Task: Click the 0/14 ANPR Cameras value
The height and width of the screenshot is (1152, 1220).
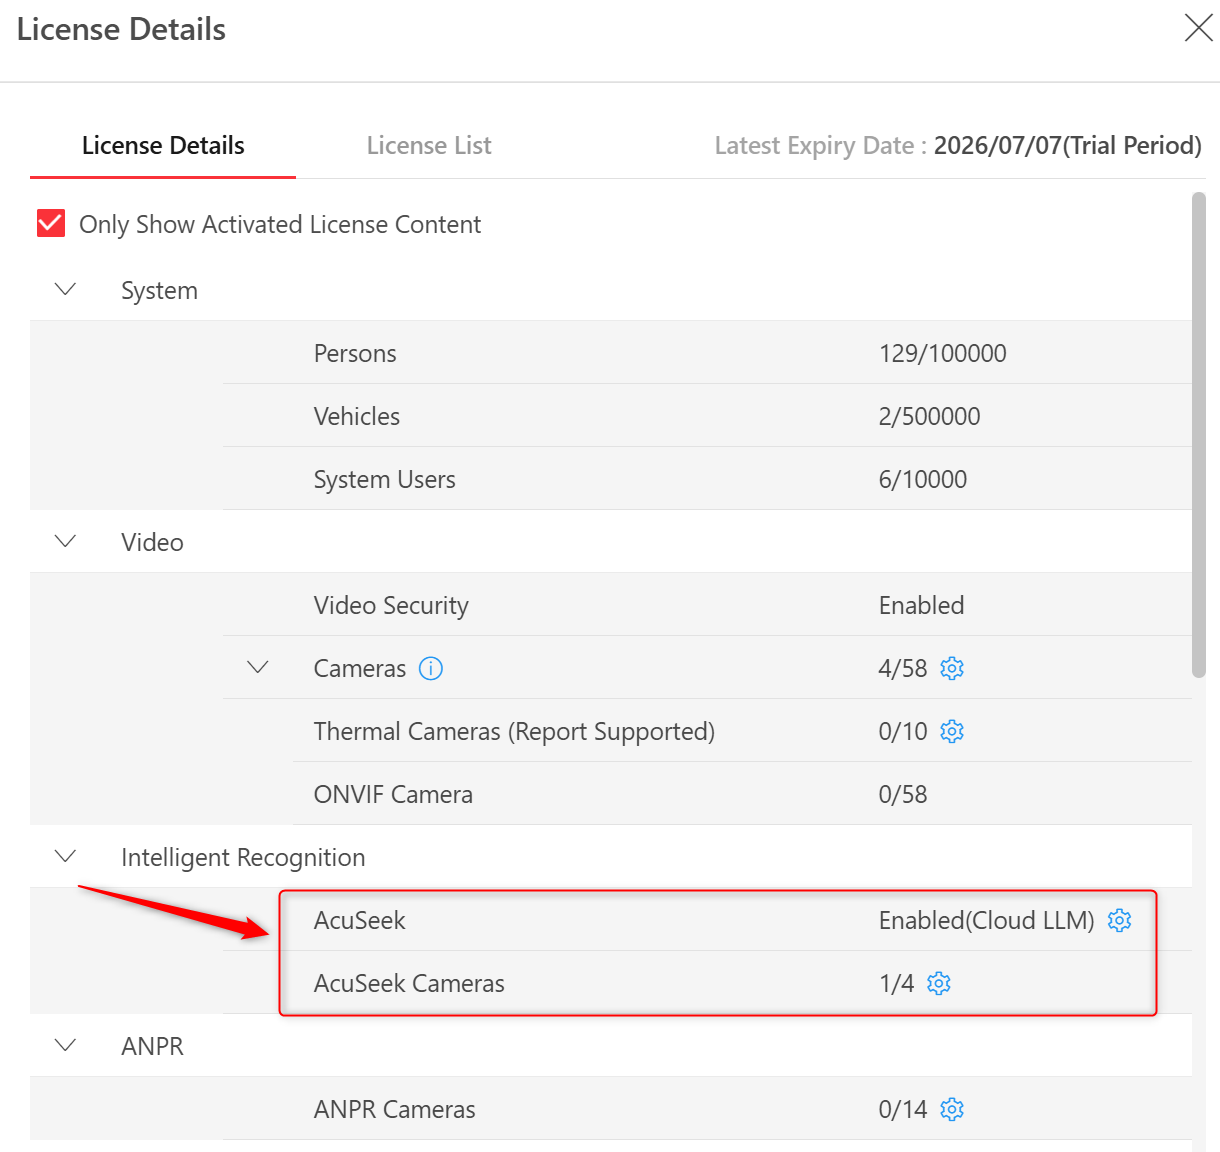Action: tap(903, 1109)
